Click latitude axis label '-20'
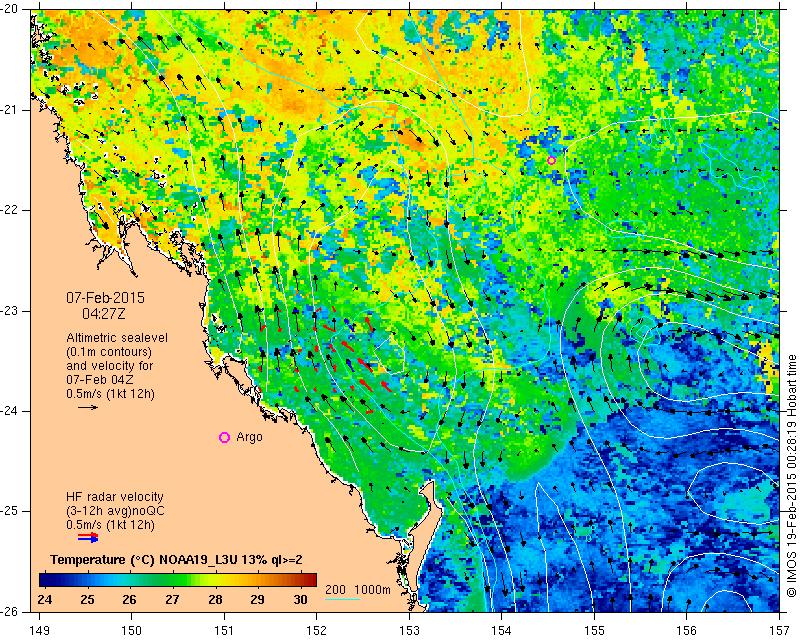The height and width of the screenshot is (640, 800). (10, 9)
